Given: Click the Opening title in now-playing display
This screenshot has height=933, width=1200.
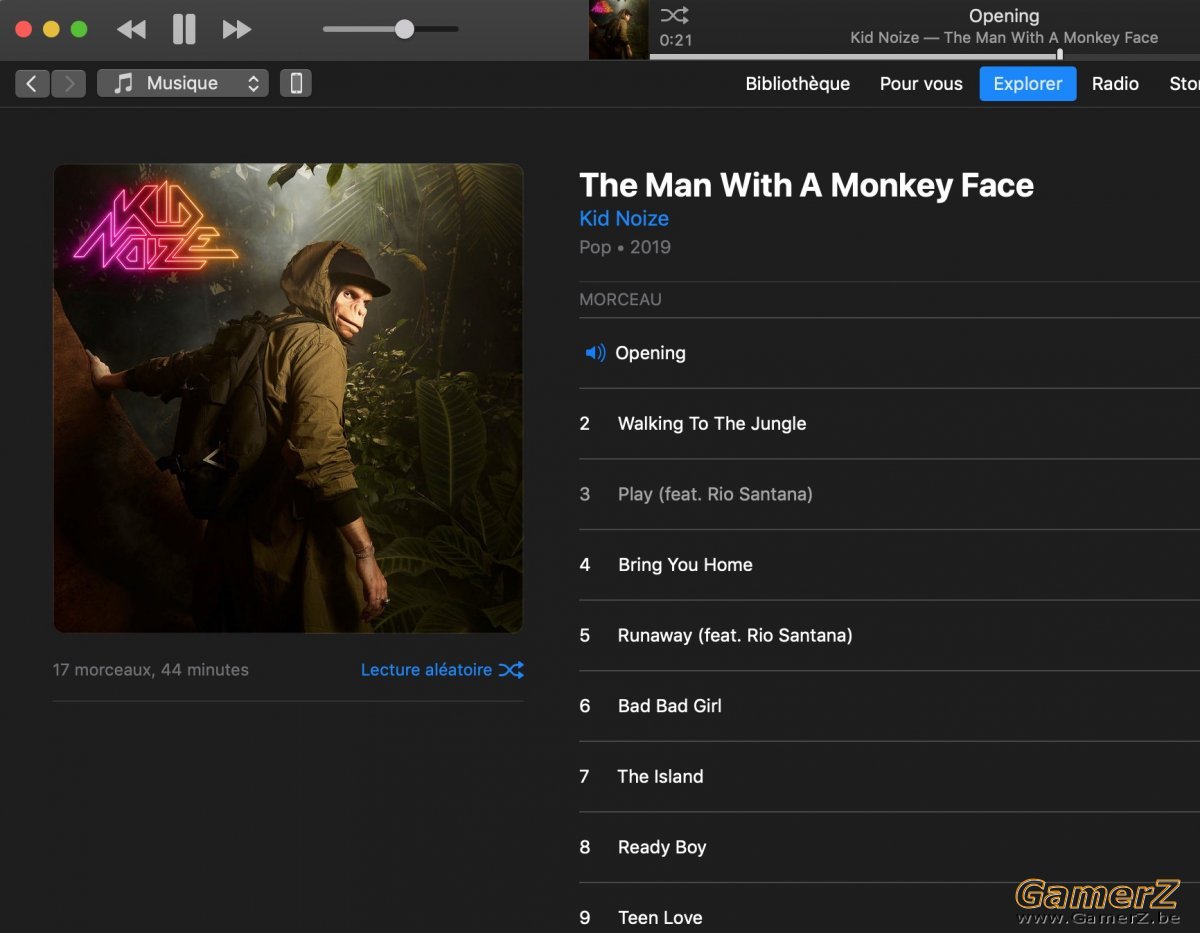Looking at the screenshot, I should [1004, 16].
